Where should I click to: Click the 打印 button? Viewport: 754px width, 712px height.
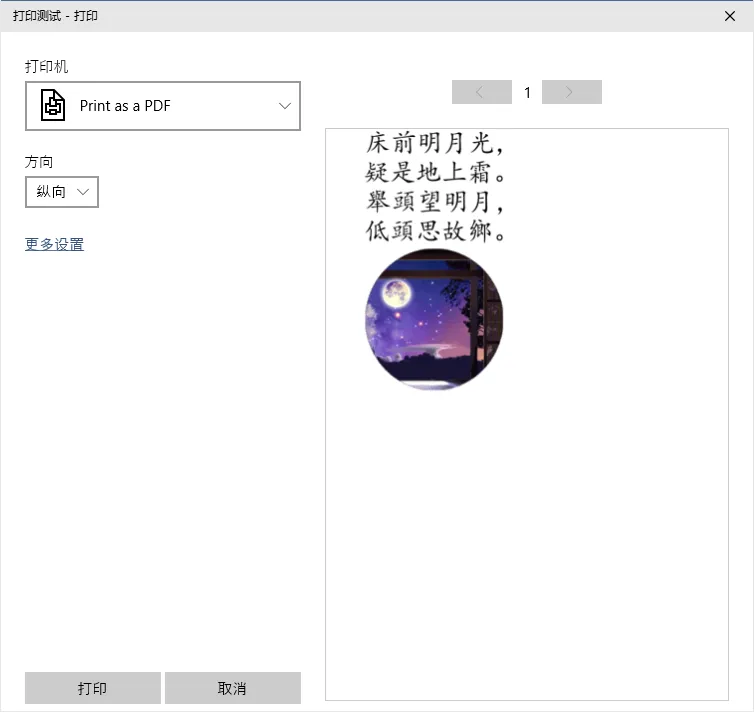point(92,688)
